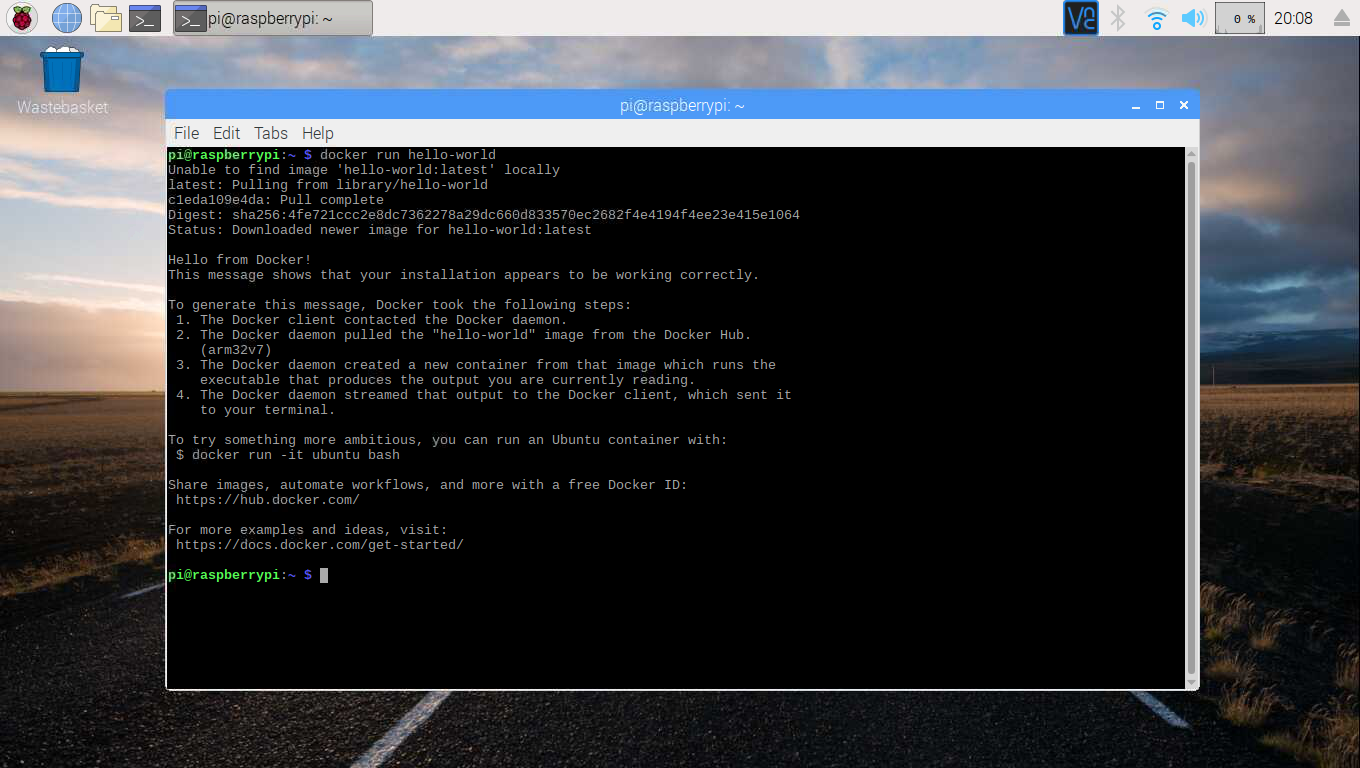Open the File menu in terminal

point(186,133)
